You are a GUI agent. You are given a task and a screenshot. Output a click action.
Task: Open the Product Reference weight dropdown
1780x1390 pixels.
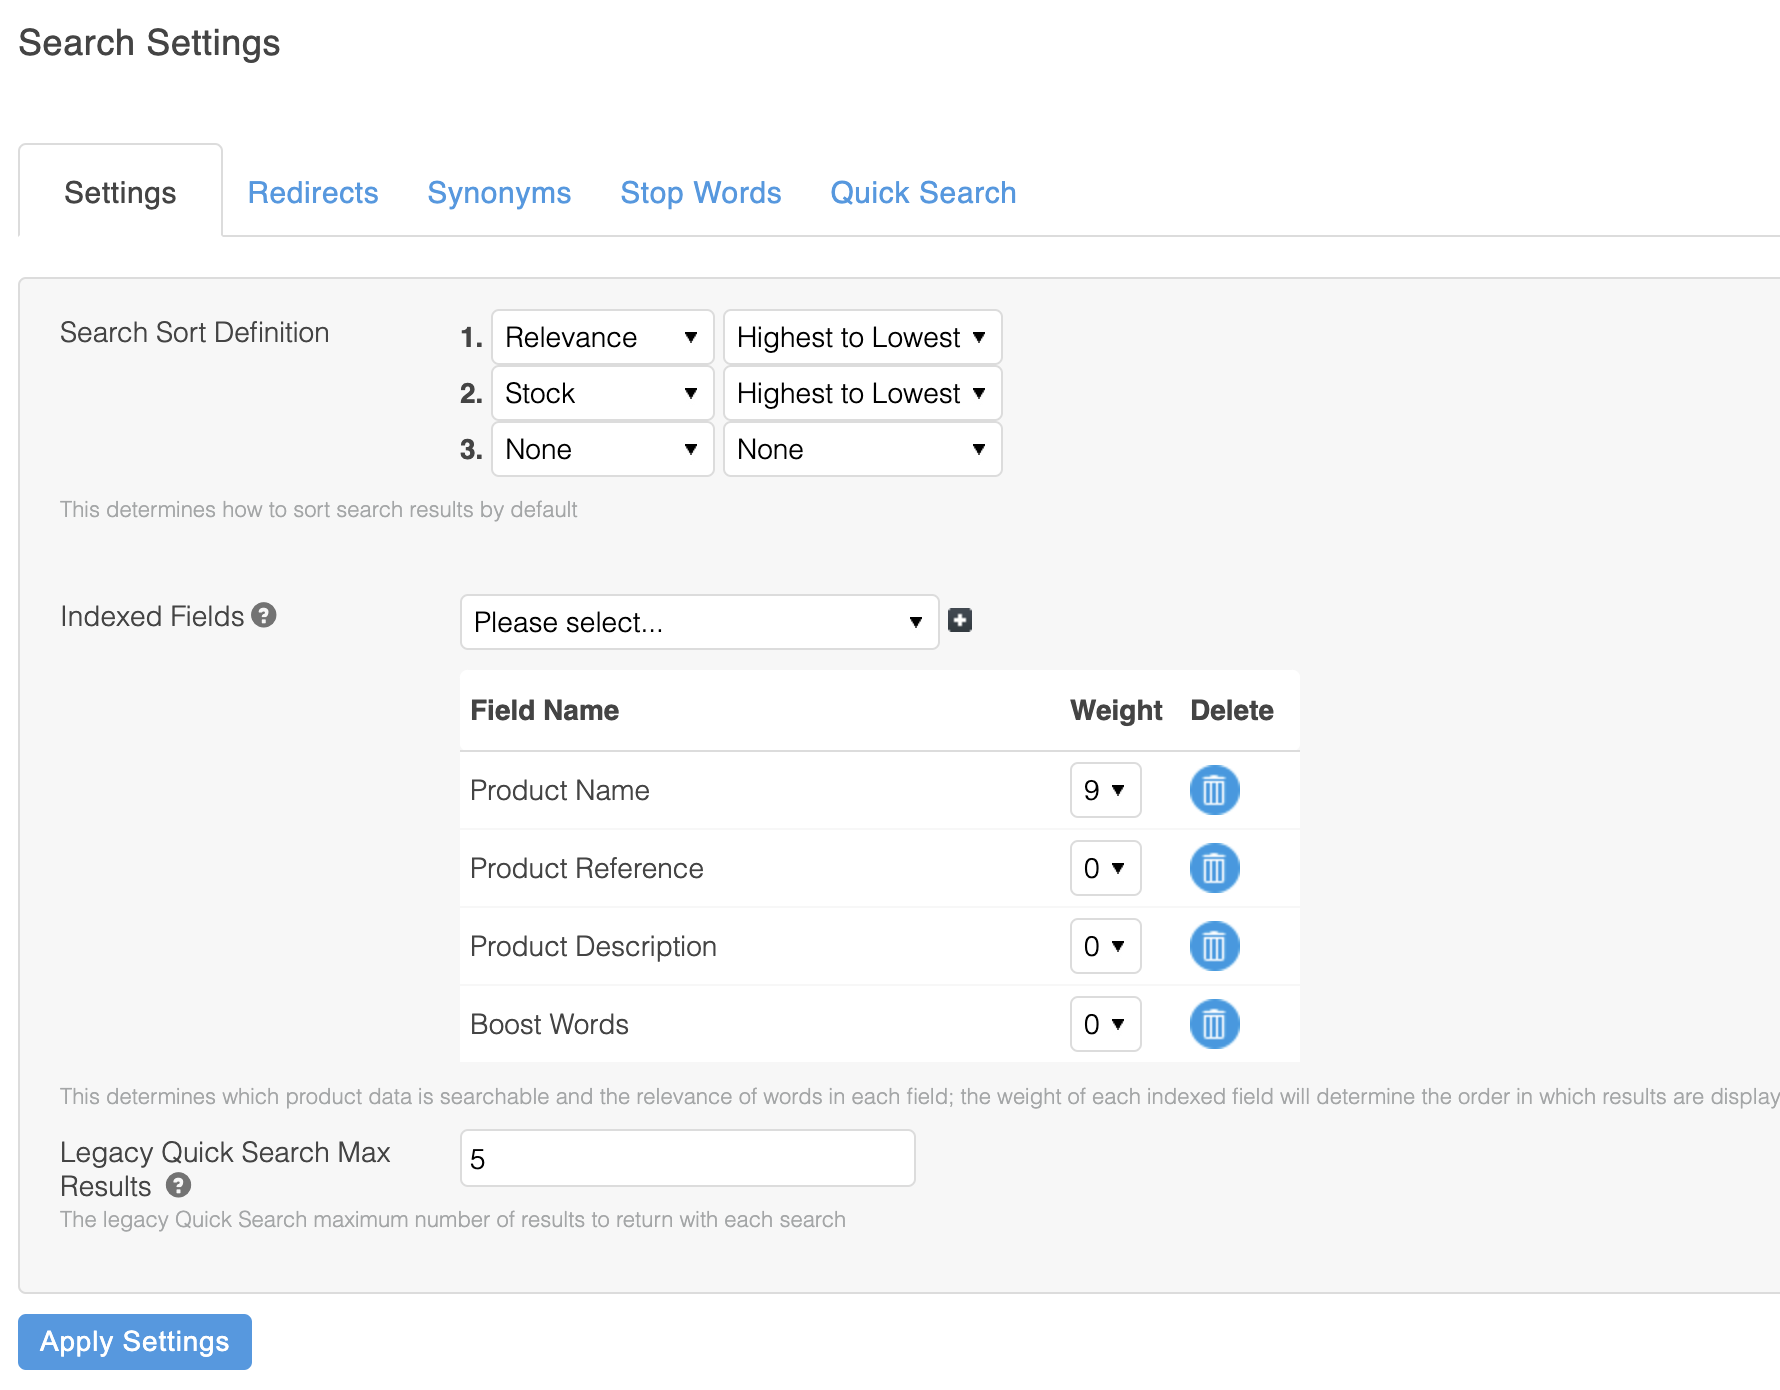pyautogui.click(x=1105, y=868)
